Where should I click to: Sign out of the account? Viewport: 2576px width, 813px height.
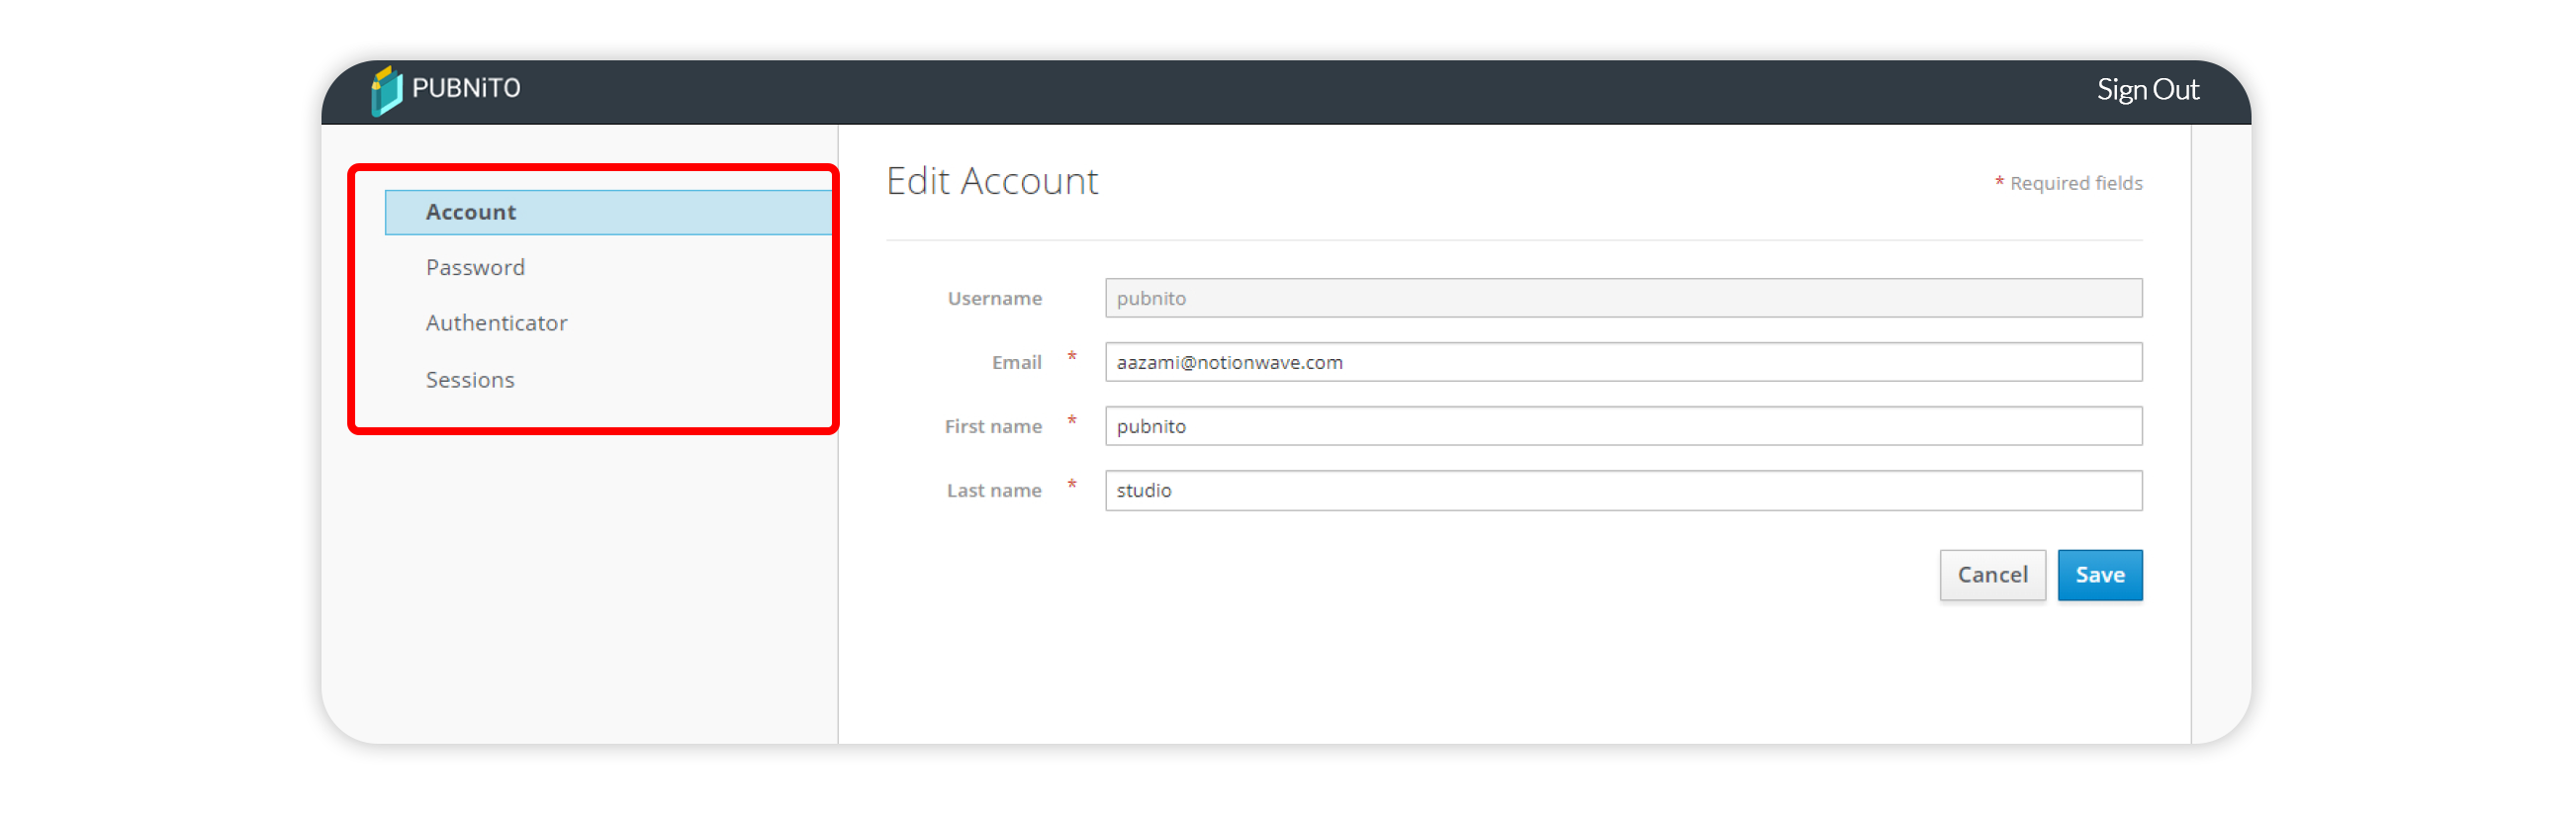click(2146, 90)
